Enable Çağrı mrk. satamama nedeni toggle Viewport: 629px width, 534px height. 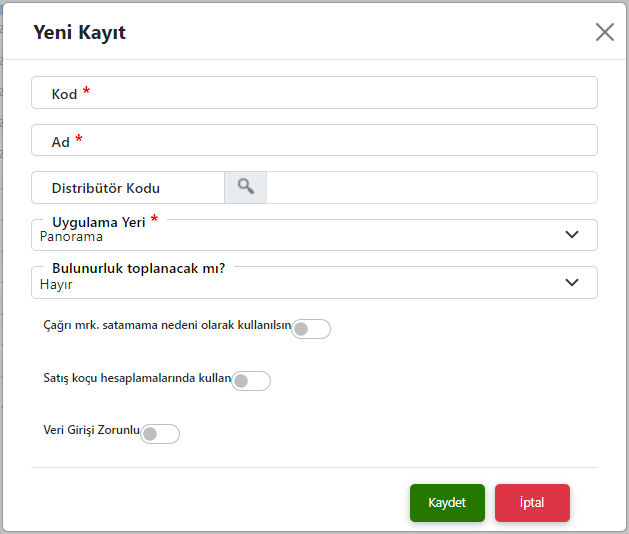pyautogui.click(x=310, y=329)
